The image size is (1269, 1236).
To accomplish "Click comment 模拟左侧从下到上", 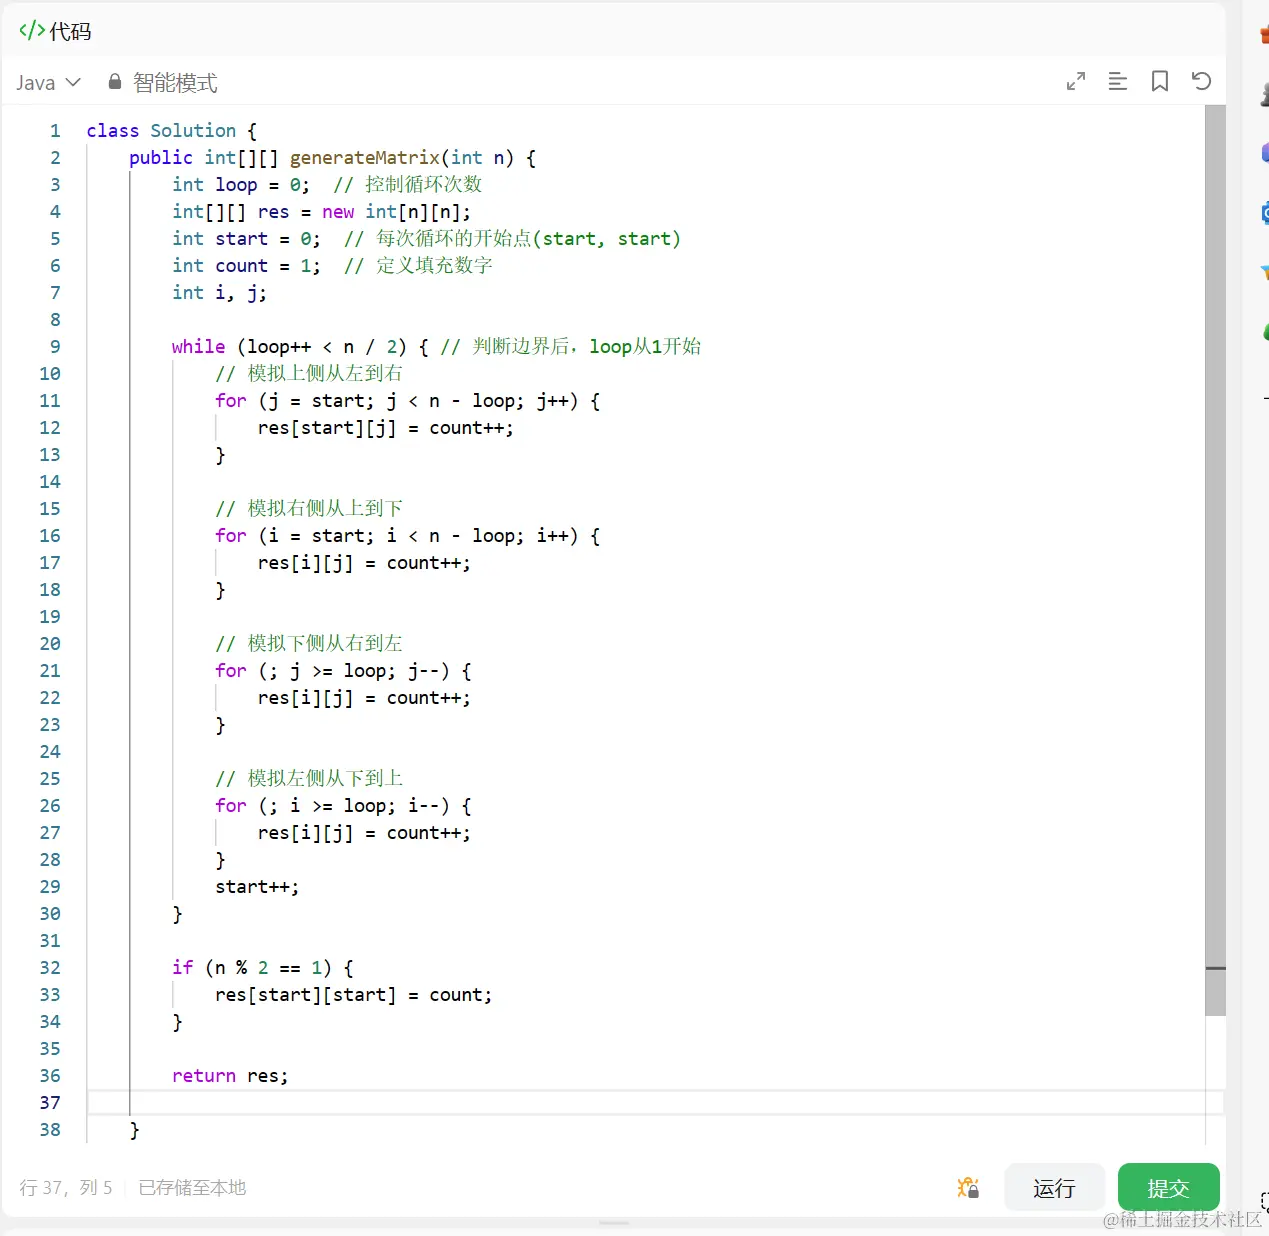I will (325, 778).
